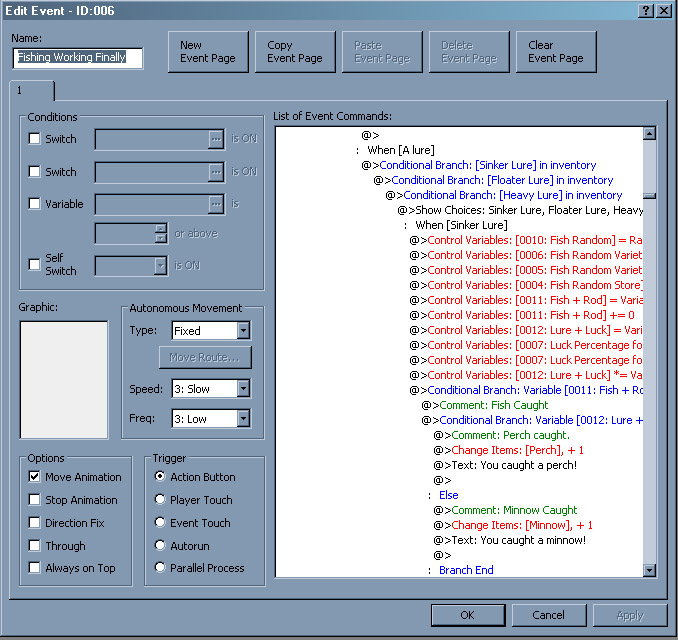Select the Parallel Process trigger
678x640 pixels.
point(160,568)
